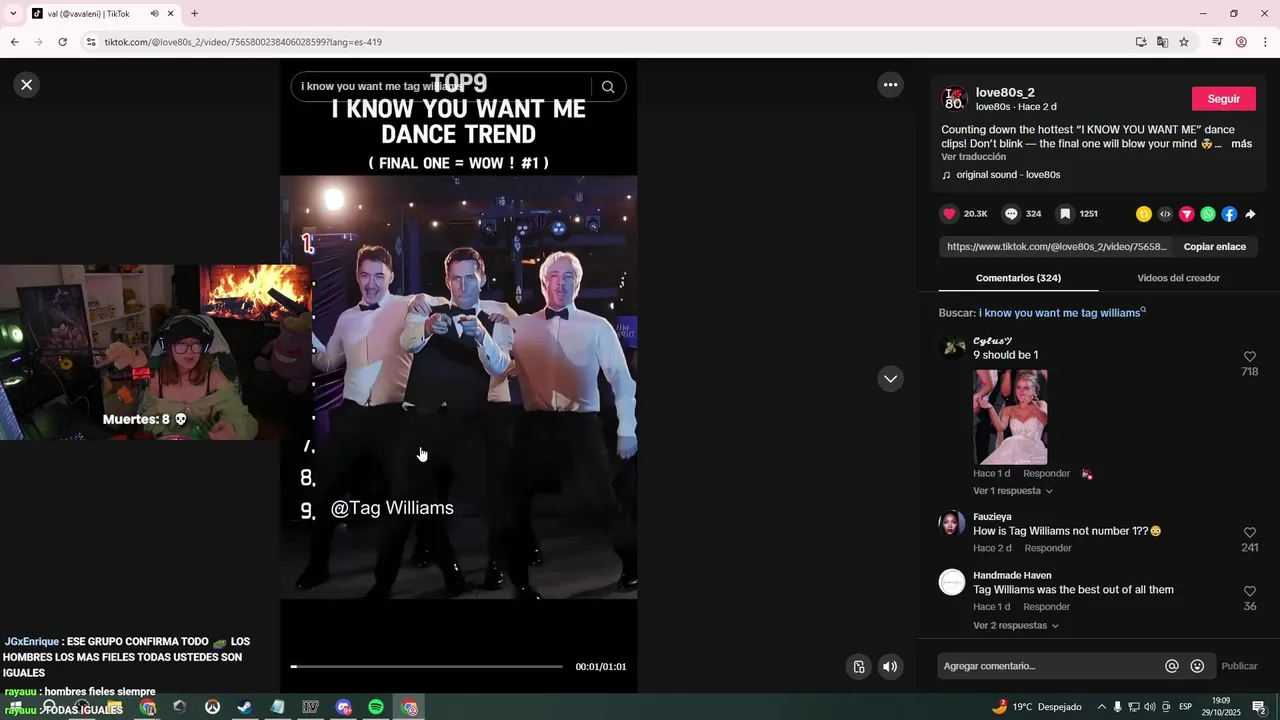This screenshot has height=720, width=1280.
Task: Click the address bar URL
Action: click(x=243, y=42)
